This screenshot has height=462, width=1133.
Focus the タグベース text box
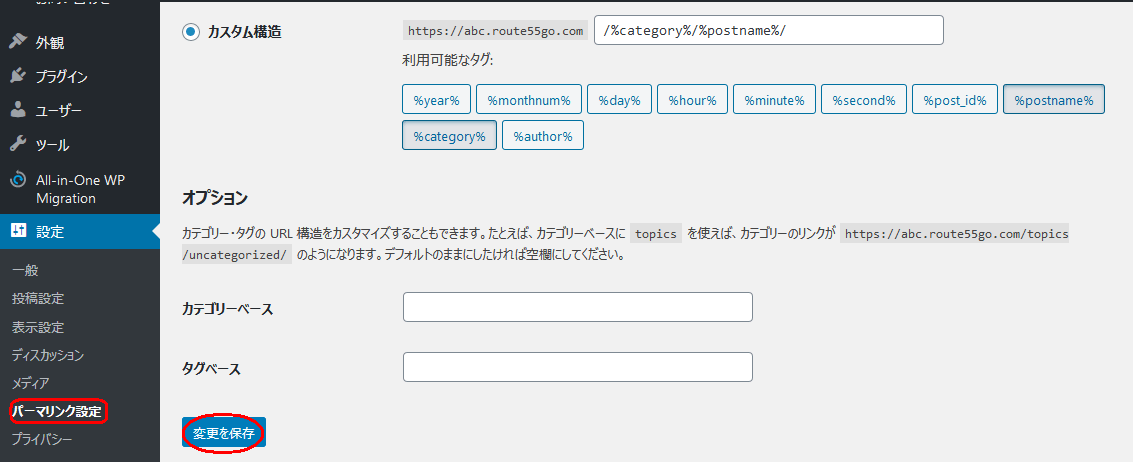point(577,368)
